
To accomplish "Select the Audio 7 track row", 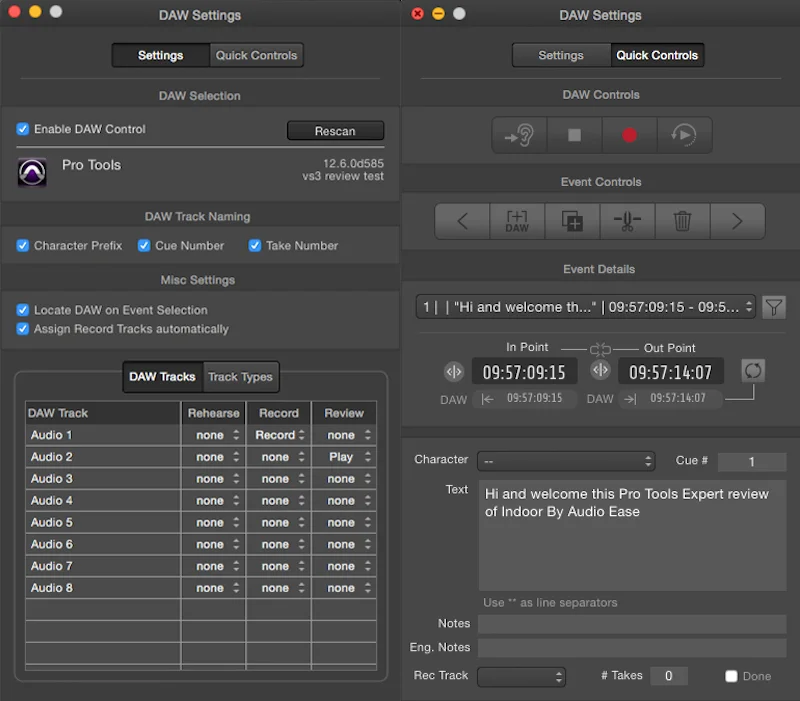I will [x=201, y=566].
